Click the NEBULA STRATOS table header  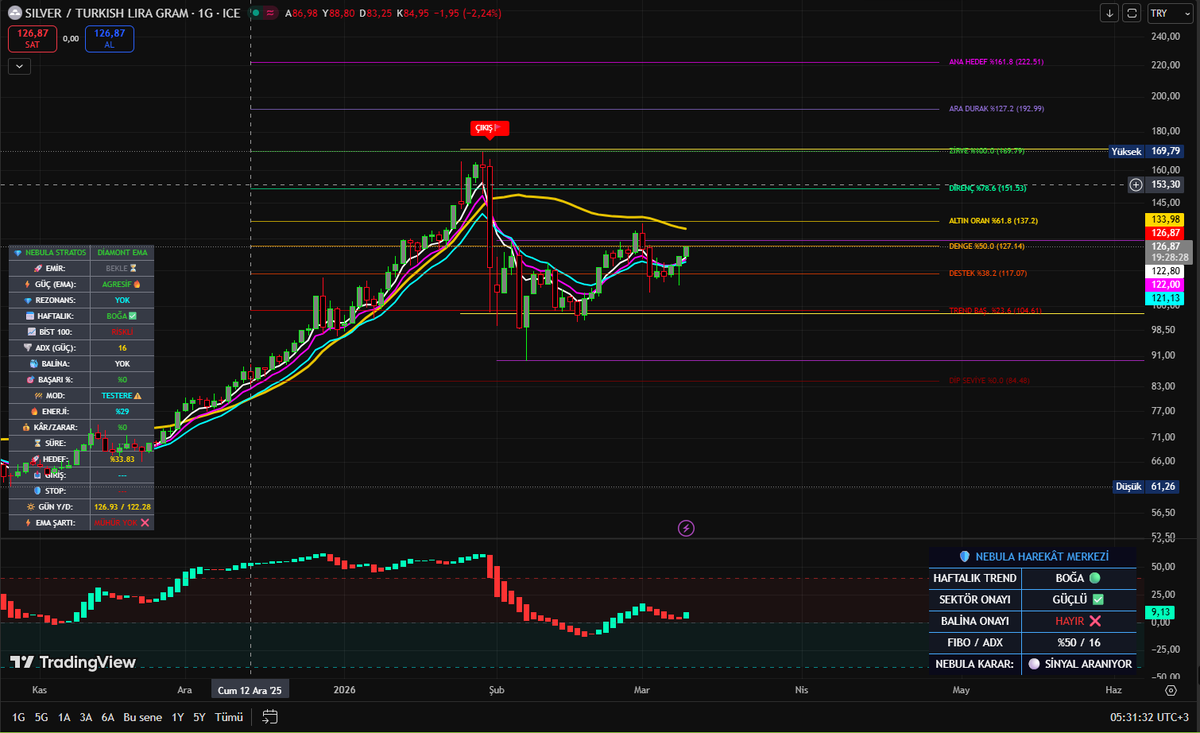click(50, 253)
